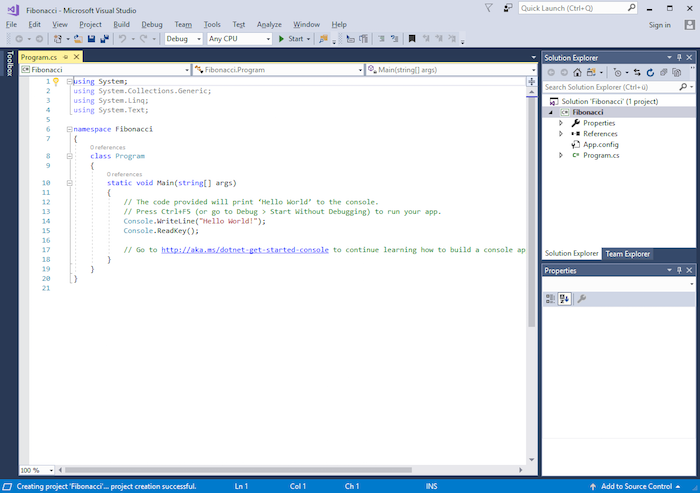Click the Navigate Backward toolbar icon
Viewport: 700px width, 493px height.
tap(19, 39)
